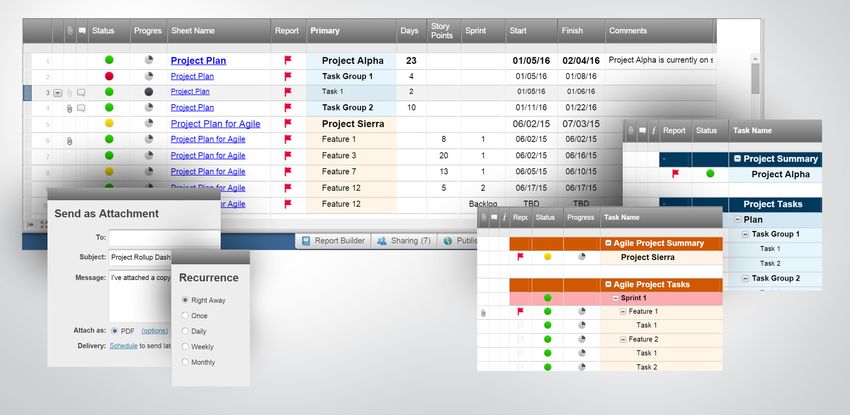Click red flag beside Project Alpha in summary sheet
Image resolution: width=850 pixels, height=415 pixels.
(675, 174)
